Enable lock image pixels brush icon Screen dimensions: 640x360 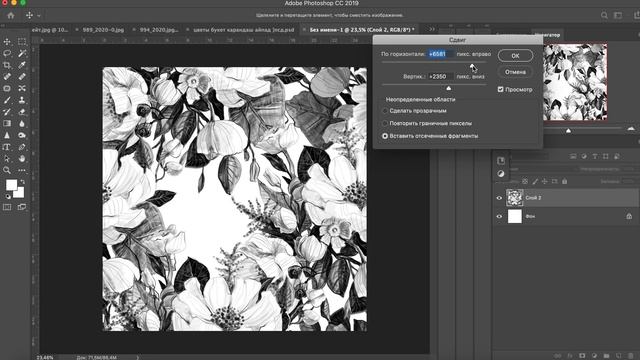pos(535,181)
